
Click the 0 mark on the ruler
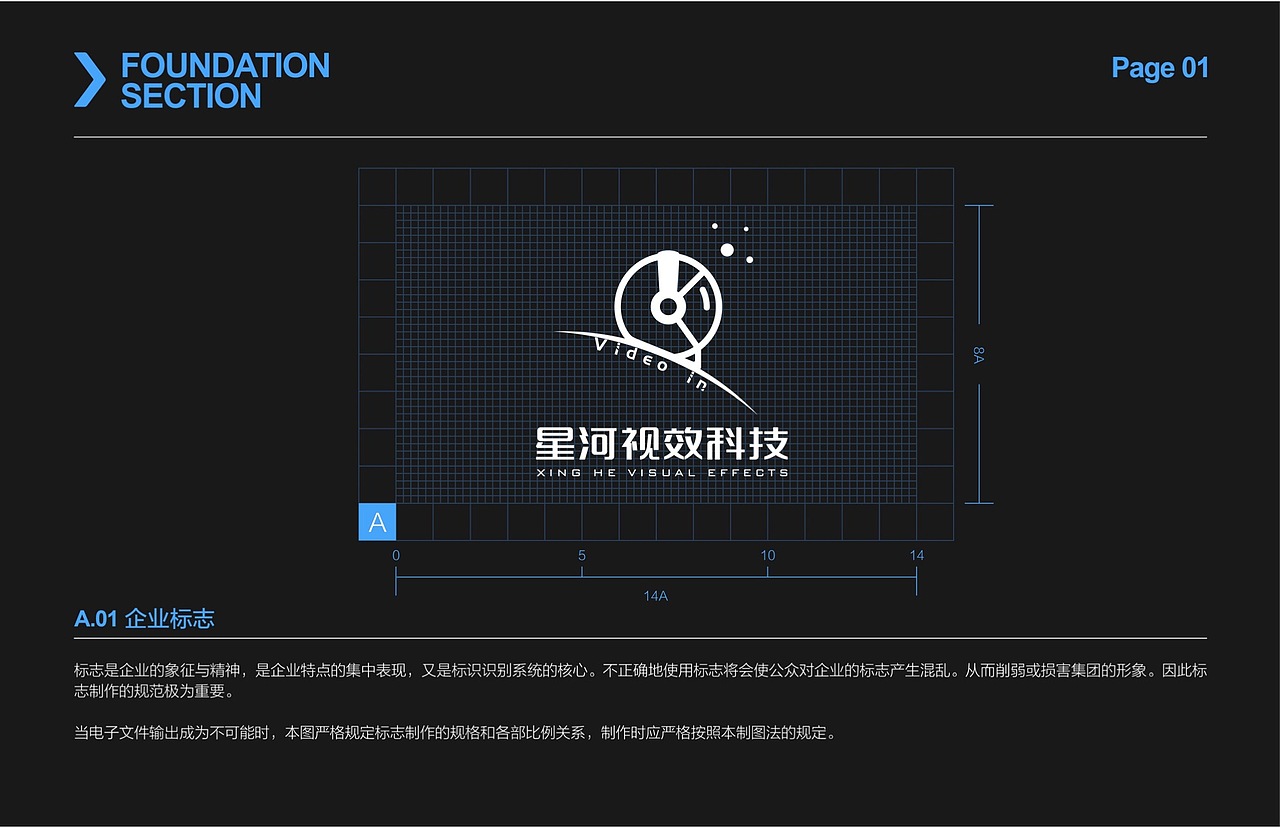pyautogui.click(x=396, y=555)
